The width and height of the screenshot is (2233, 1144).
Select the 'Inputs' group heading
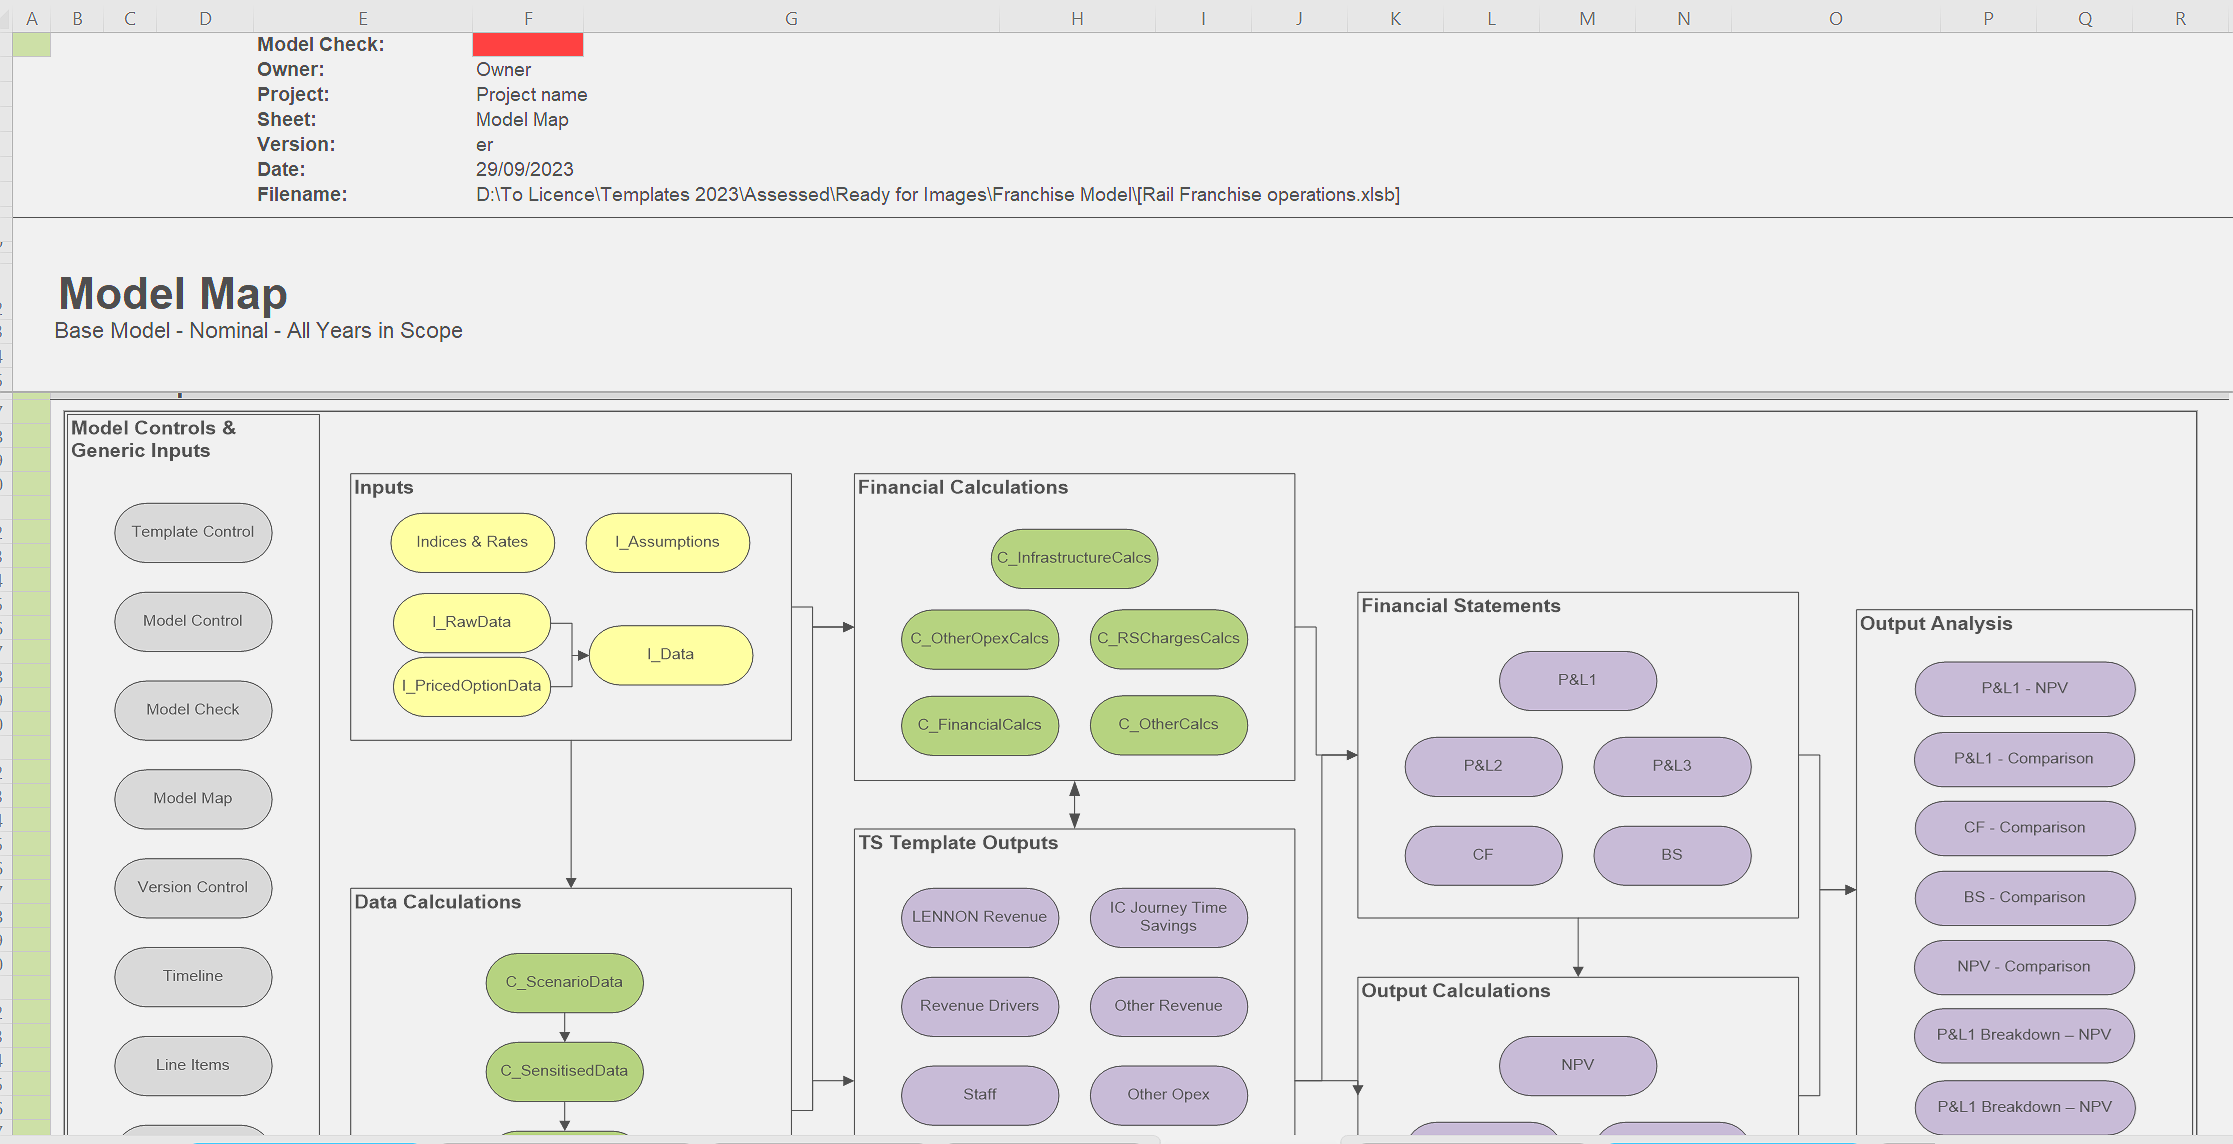(384, 488)
